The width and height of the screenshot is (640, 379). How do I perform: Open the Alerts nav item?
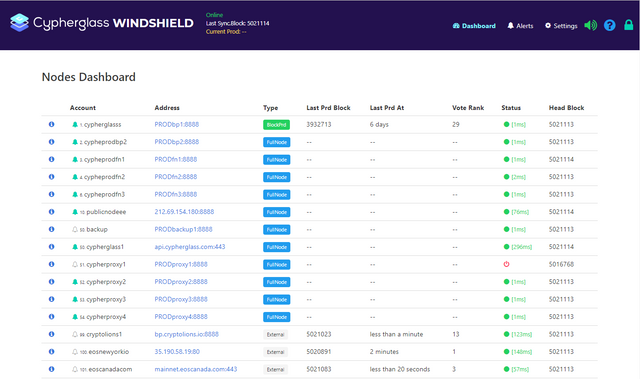(520, 26)
